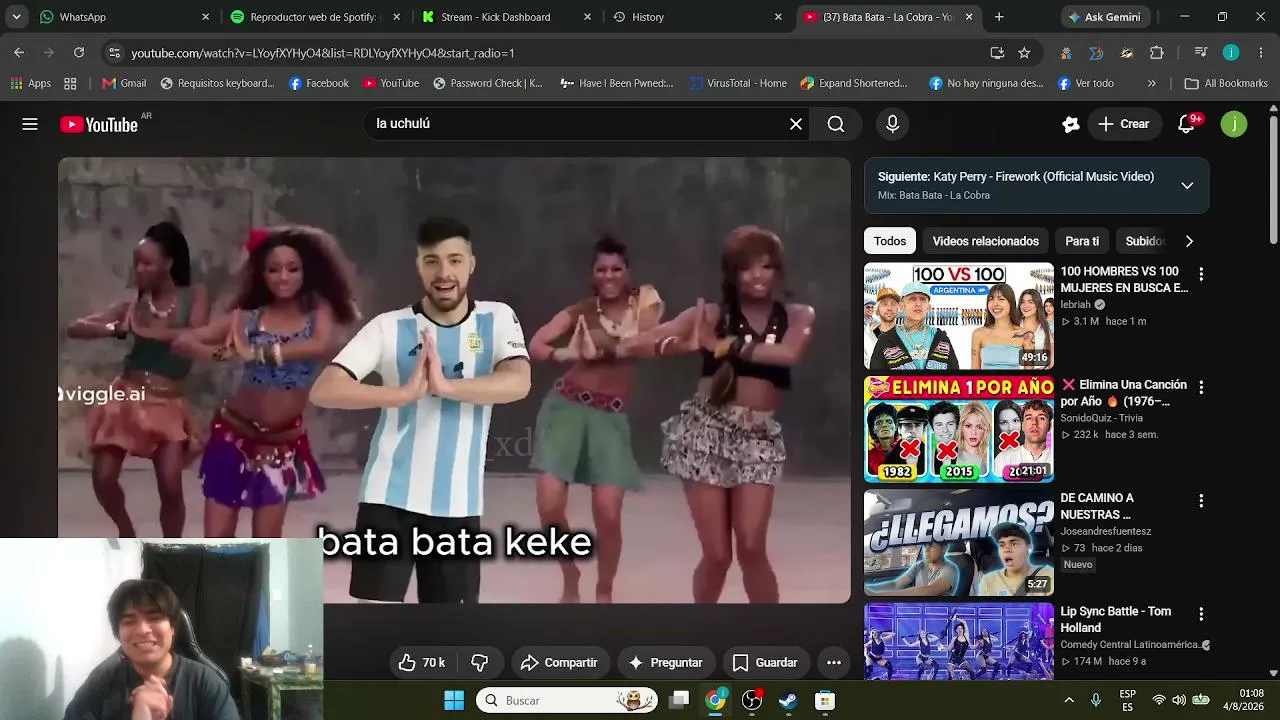Open the lebriah channel link
The width and height of the screenshot is (1280, 720).
(1076, 305)
